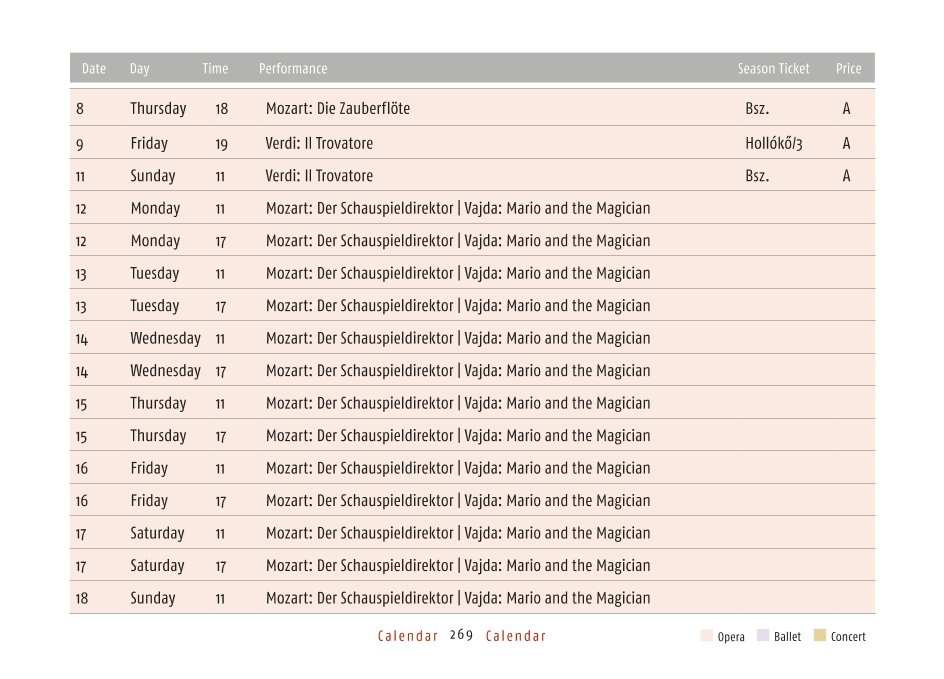
Task: Click the Season Ticket column header
Action: coord(774,69)
